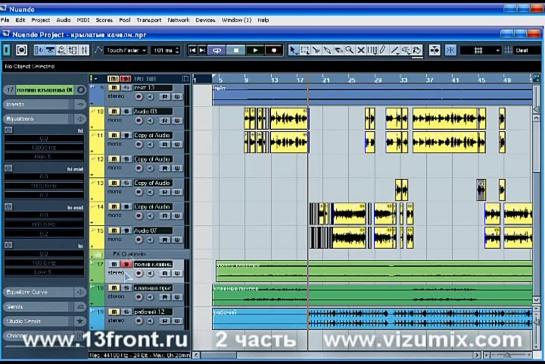Start playback with the Play button
The width and height of the screenshot is (545, 364).
[255, 50]
